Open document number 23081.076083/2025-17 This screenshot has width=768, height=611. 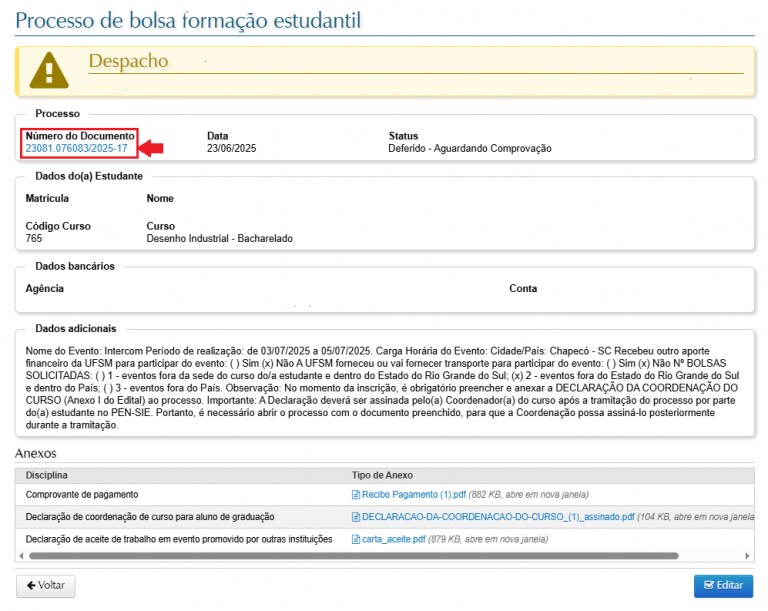(76, 149)
